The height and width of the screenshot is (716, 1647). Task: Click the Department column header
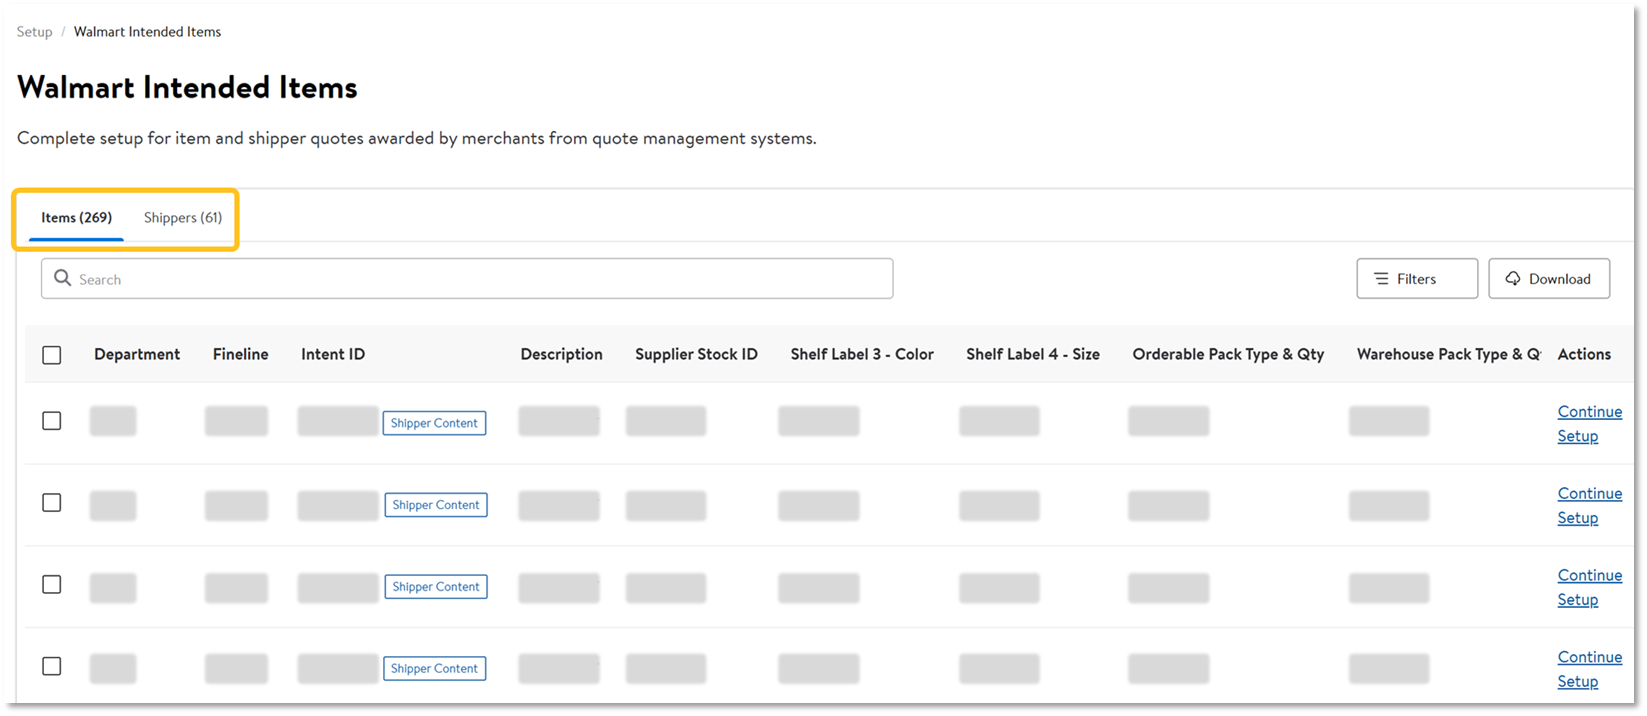coord(137,354)
